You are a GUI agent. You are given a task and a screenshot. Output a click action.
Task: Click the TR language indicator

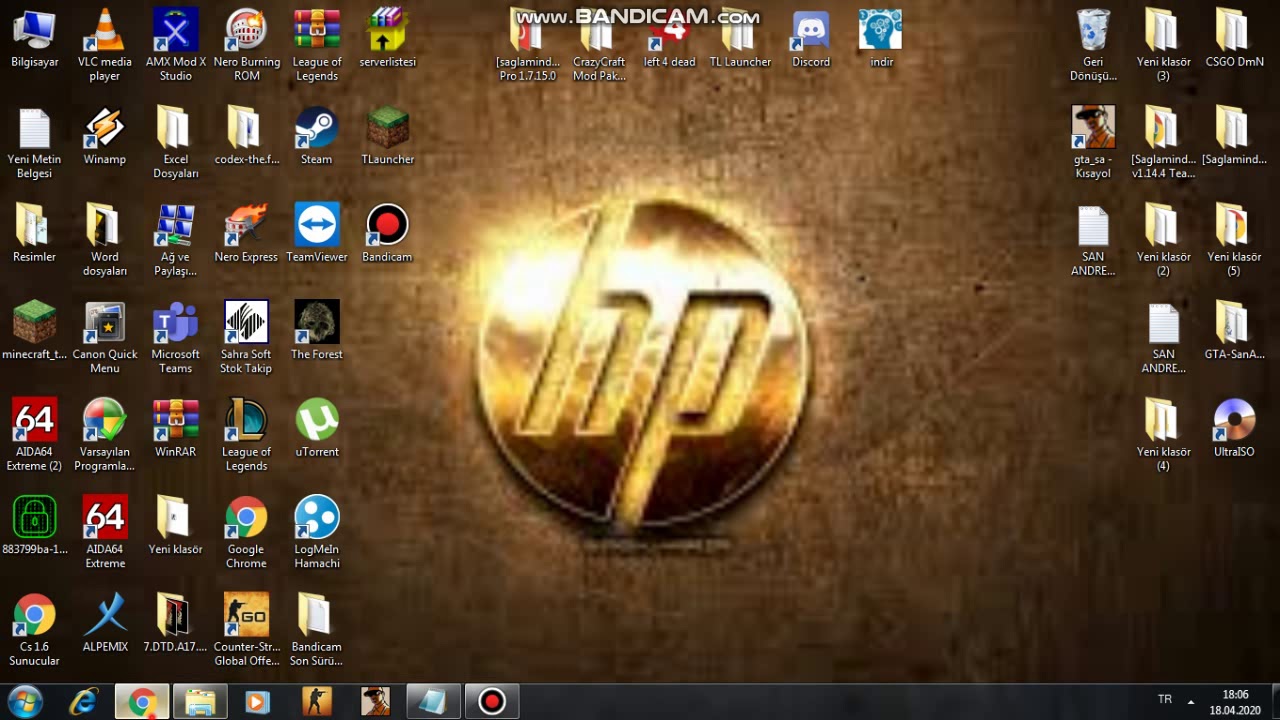click(1165, 699)
